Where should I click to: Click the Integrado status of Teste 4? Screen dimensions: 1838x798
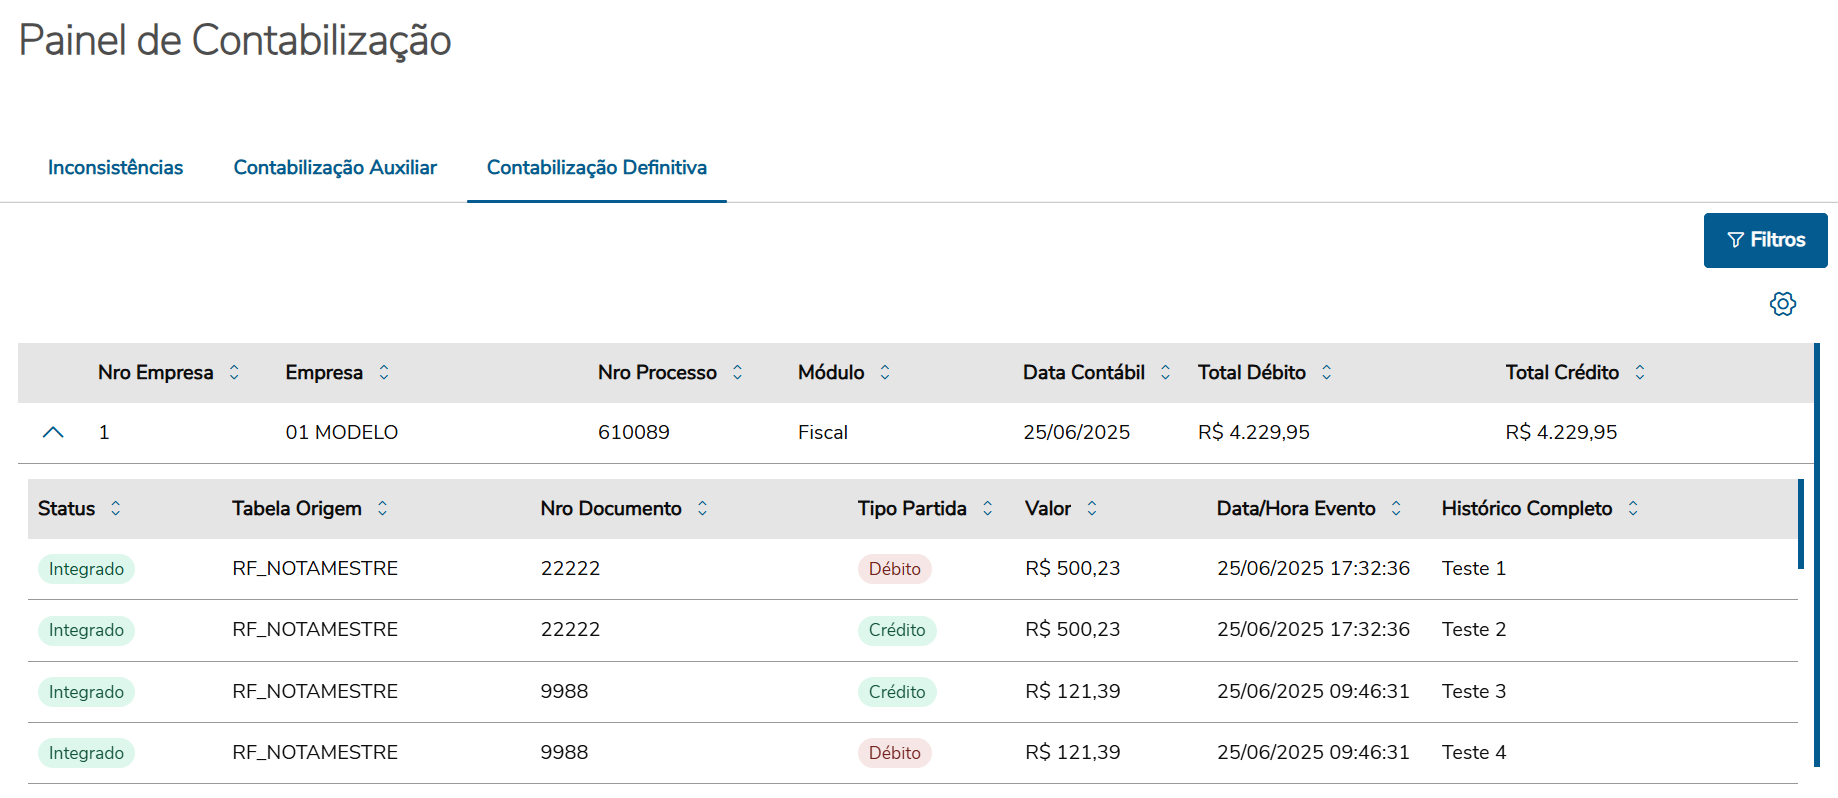point(86,753)
